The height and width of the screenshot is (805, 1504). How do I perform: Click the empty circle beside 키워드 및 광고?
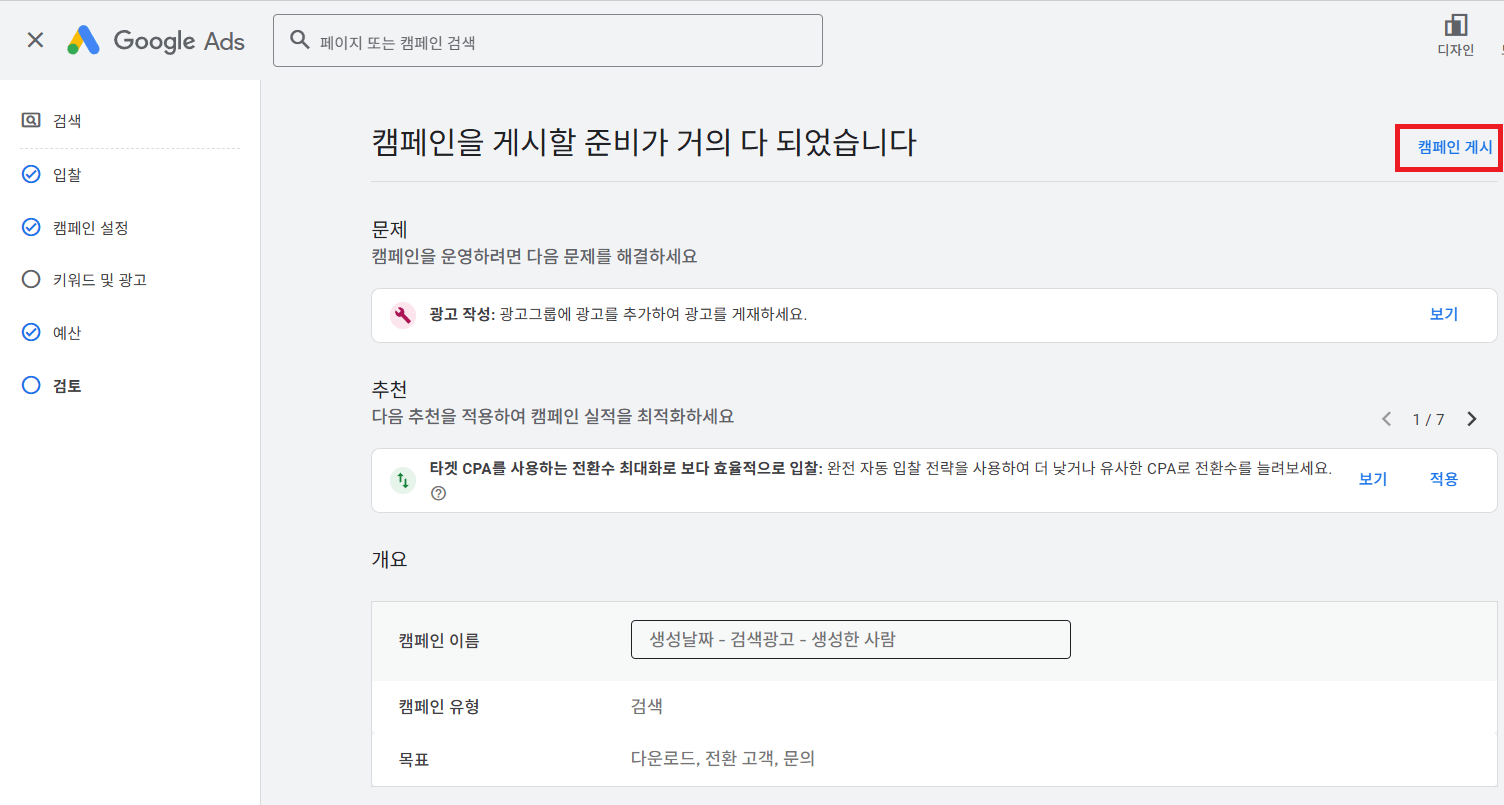click(31, 280)
